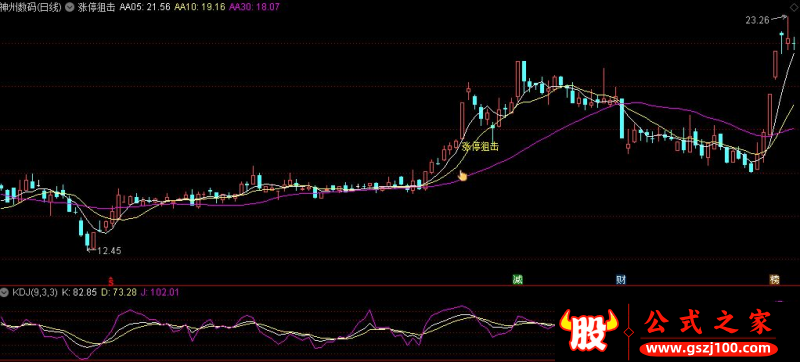Click the KDJ(9,3,3) indicator label
The width and height of the screenshot is (800, 362).
(34, 293)
